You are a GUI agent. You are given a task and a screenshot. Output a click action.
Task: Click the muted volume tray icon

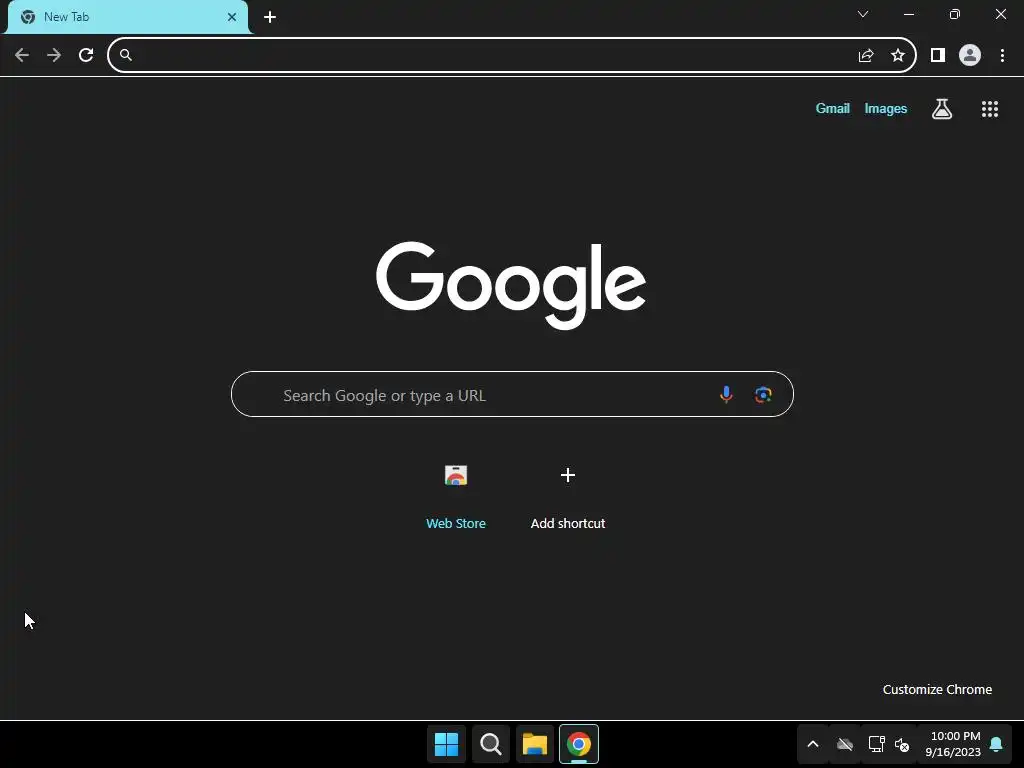(902, 744)
